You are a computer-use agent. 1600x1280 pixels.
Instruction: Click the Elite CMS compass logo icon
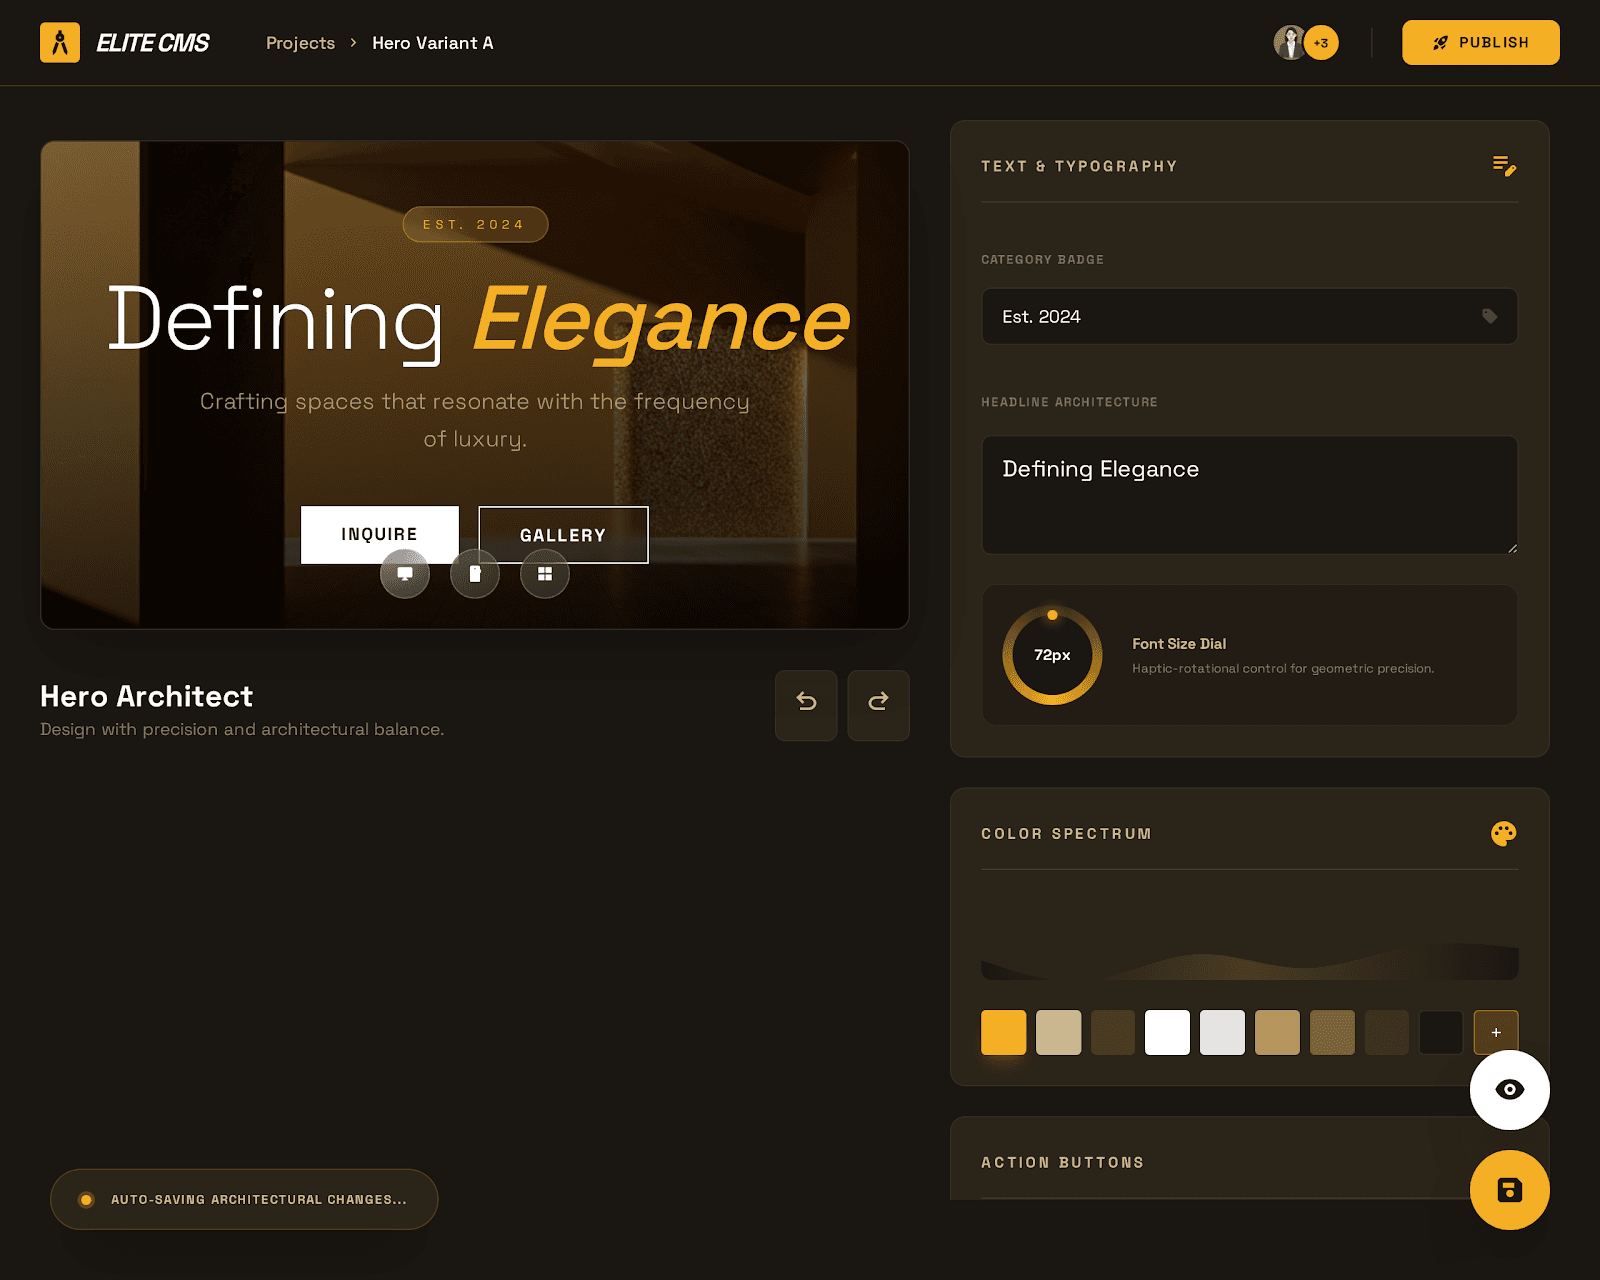click(60, 43)
